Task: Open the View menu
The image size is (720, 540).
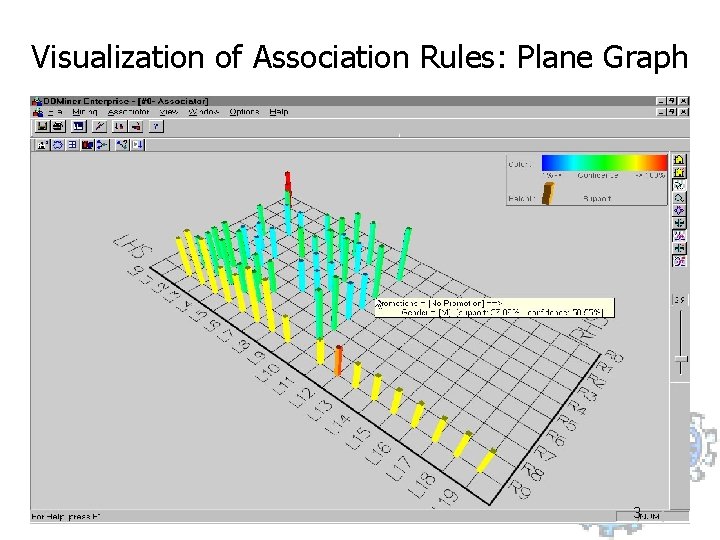Action: pyautogui.click(x=169, y=112)
